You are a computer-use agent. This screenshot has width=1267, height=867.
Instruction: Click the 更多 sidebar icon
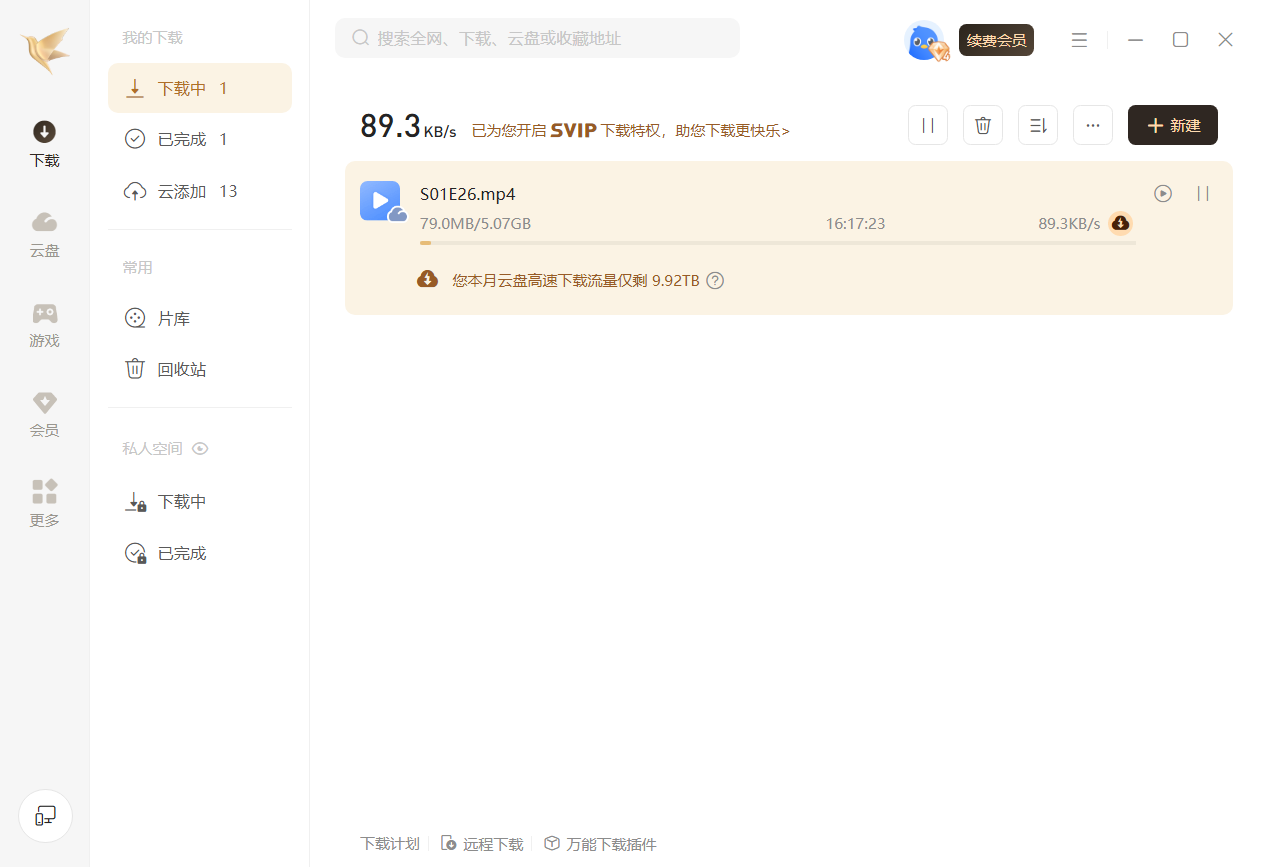tap(44, 504)
